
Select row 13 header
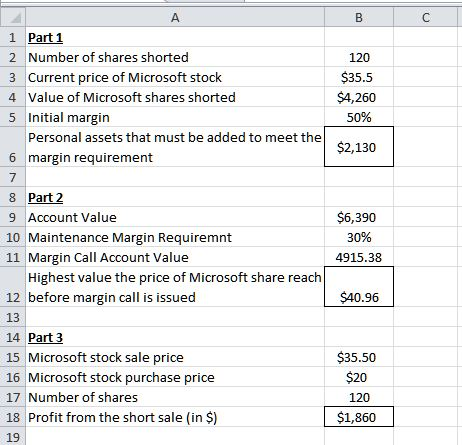pyautogui.click(x=13, y=317)
